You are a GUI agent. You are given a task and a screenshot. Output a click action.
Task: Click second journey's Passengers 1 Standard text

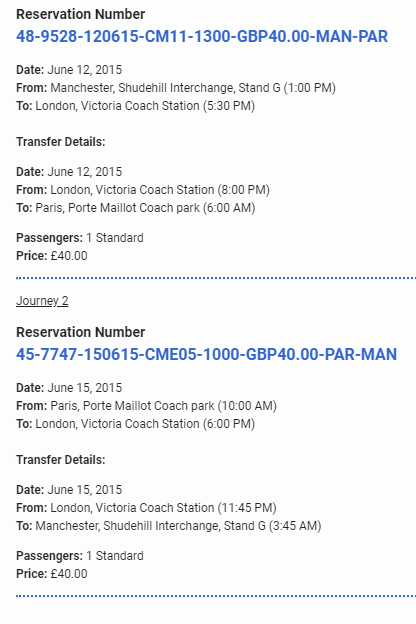tap(80, 556)
